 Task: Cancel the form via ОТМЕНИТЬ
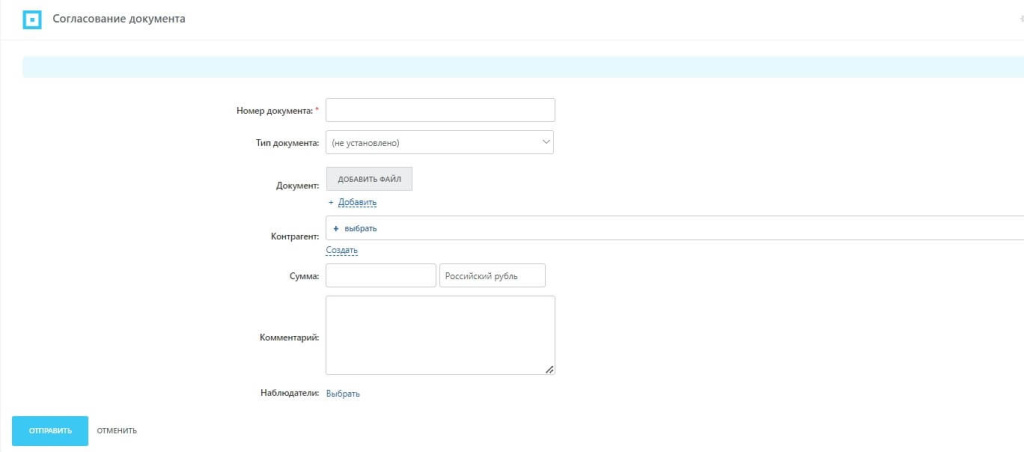click(x=117, y=431)
